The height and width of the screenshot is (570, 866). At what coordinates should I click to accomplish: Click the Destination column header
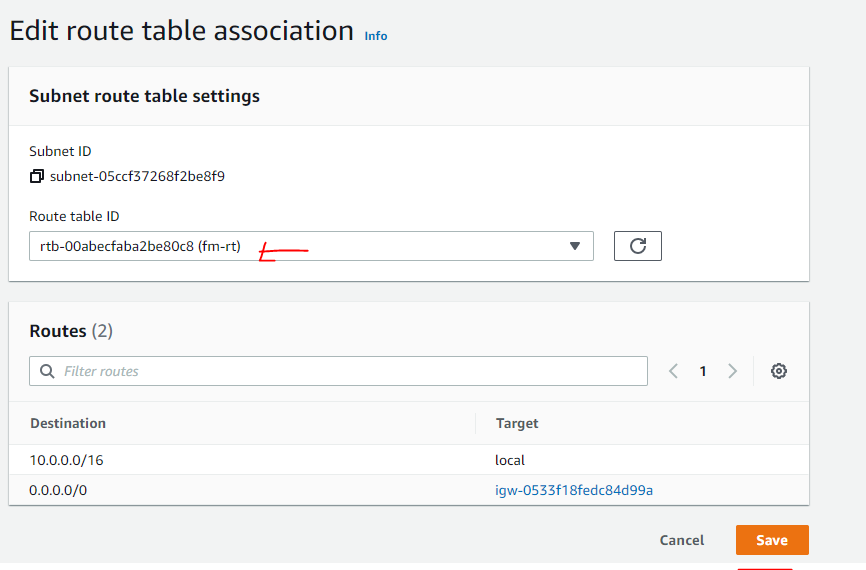coord(68,423)
